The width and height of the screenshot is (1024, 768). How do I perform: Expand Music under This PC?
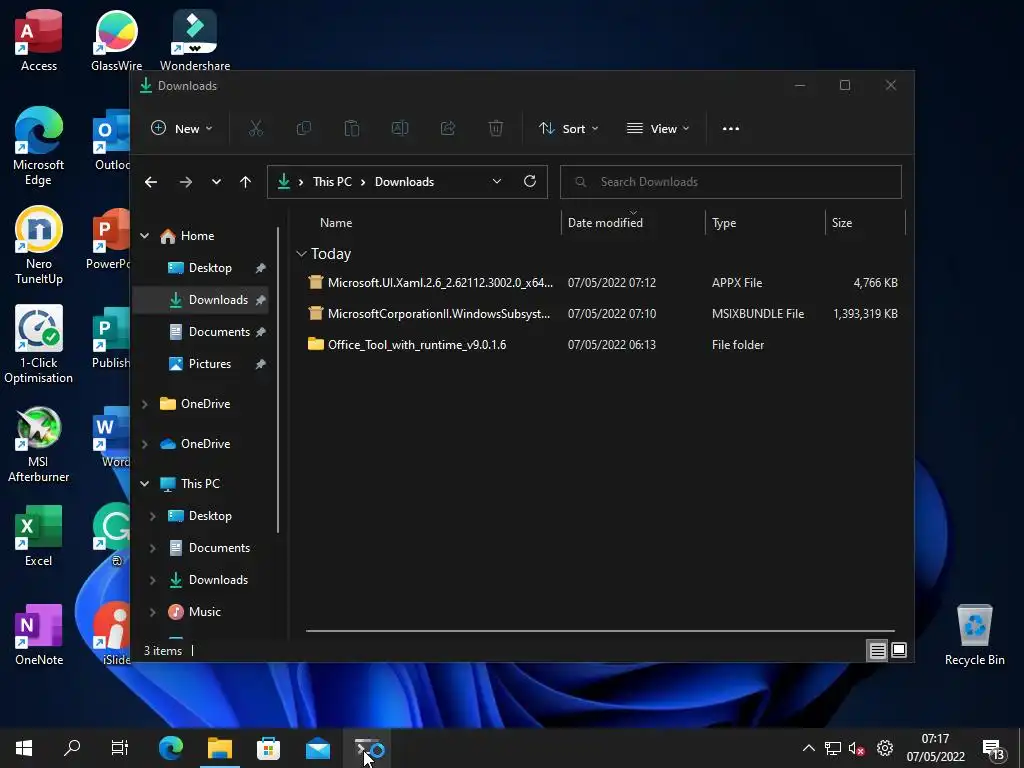152,612
